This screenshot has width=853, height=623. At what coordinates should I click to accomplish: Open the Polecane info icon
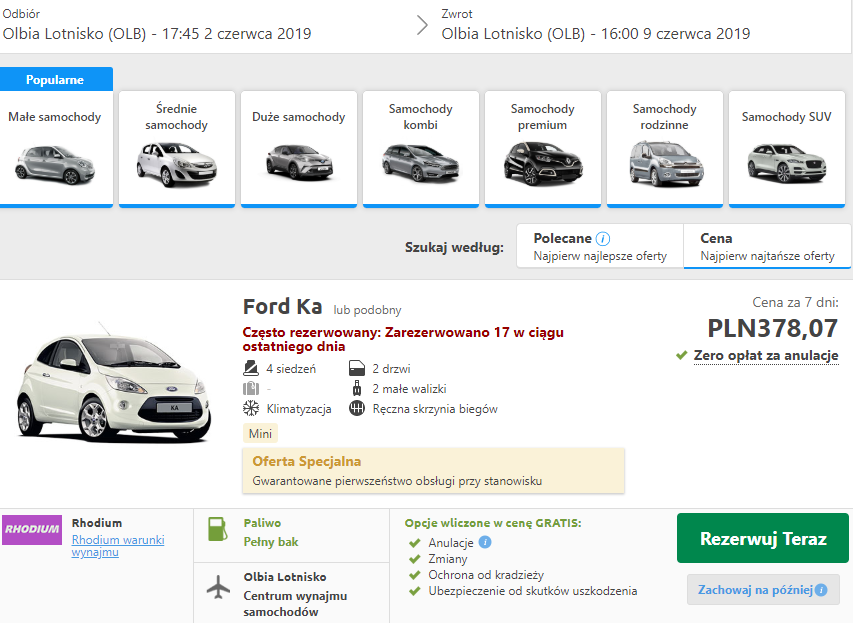click(603, 239)
